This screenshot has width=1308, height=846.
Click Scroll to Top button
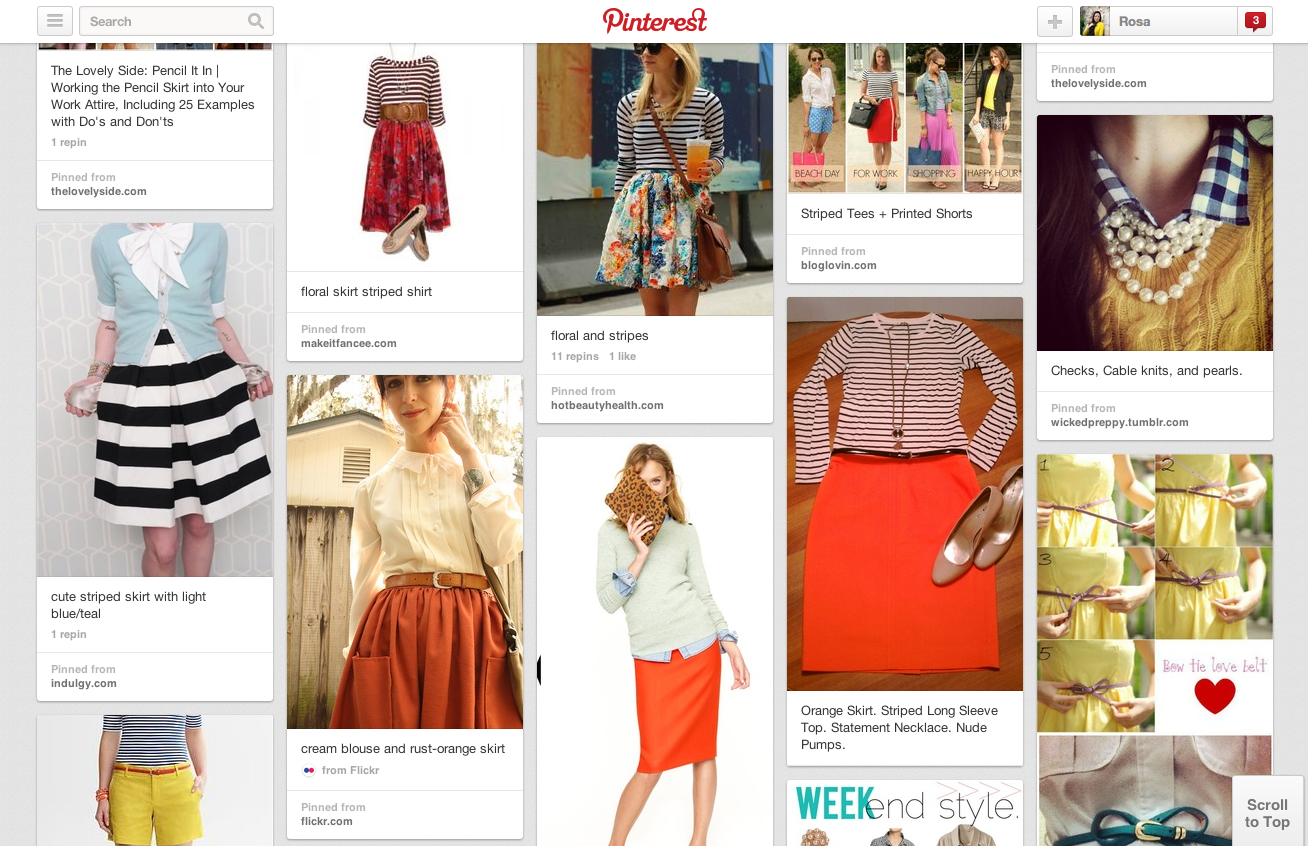(x=1267, y=811)
